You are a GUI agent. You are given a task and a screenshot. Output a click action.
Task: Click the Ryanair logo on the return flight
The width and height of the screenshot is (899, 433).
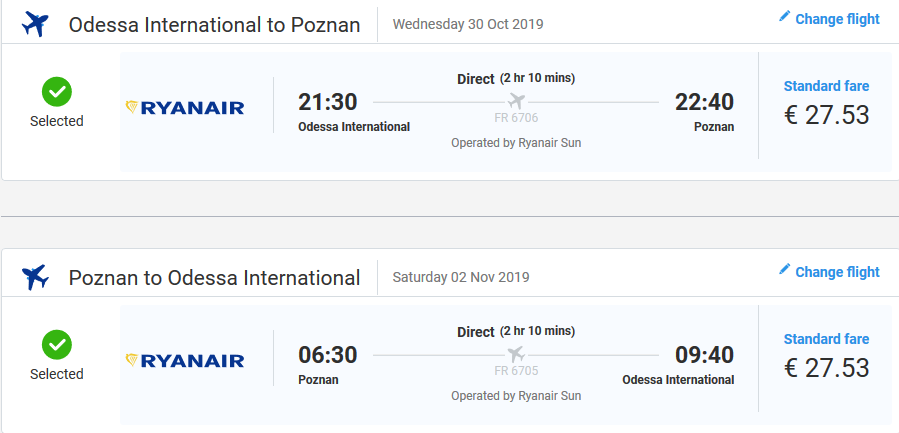click(185, 360)
